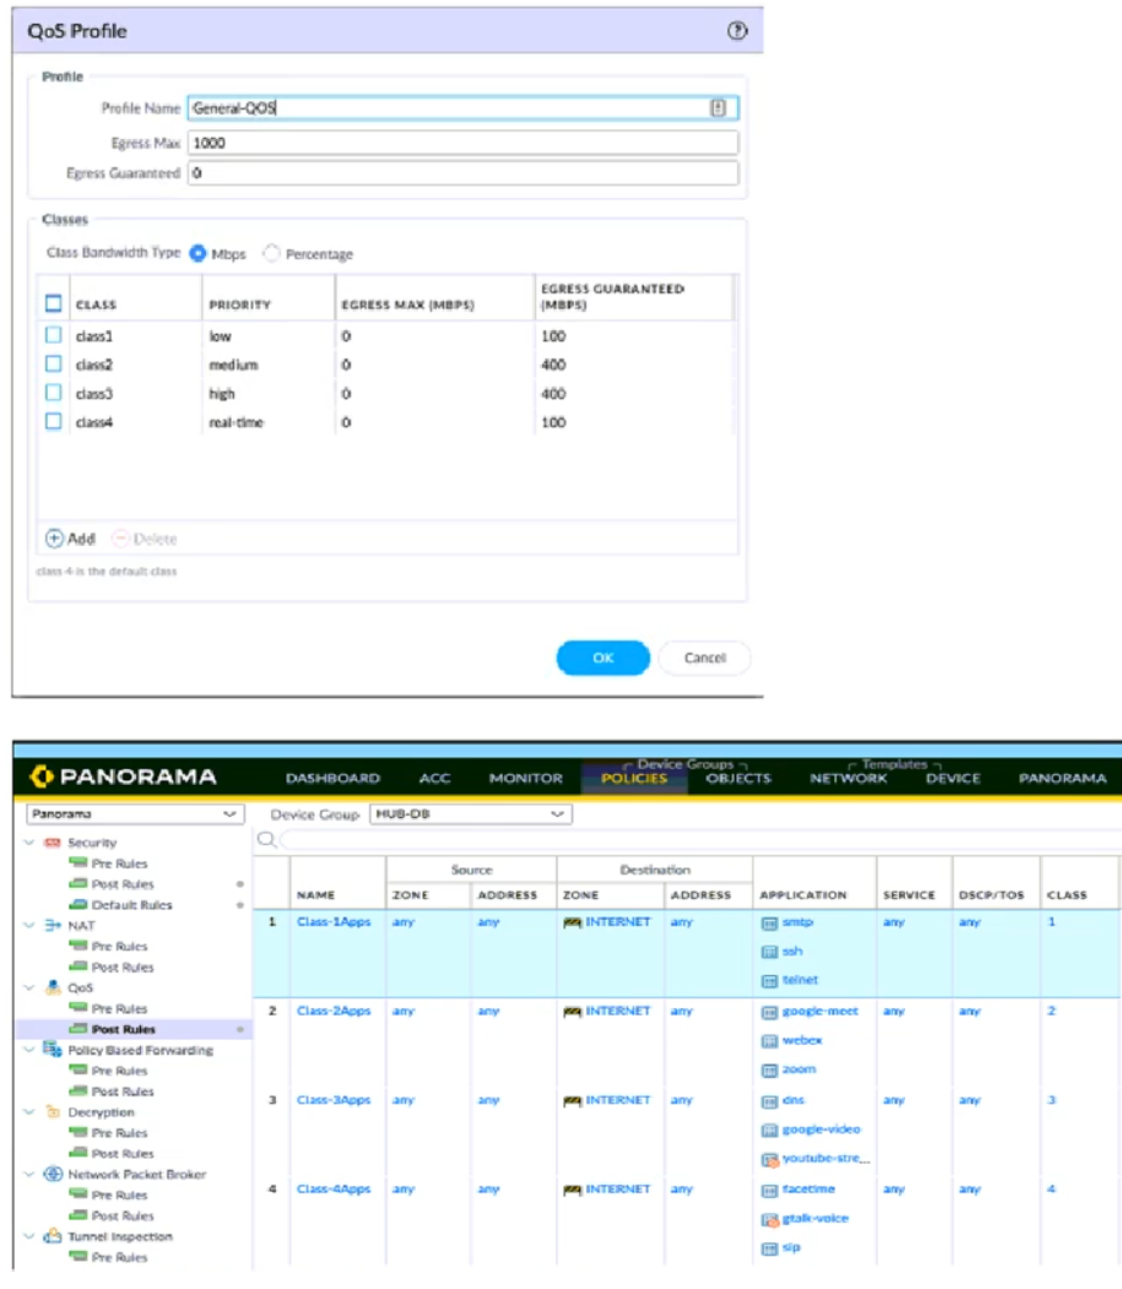Select the Percentage bandwidth type radio
1122x1289 pixels.
point(271,254)
